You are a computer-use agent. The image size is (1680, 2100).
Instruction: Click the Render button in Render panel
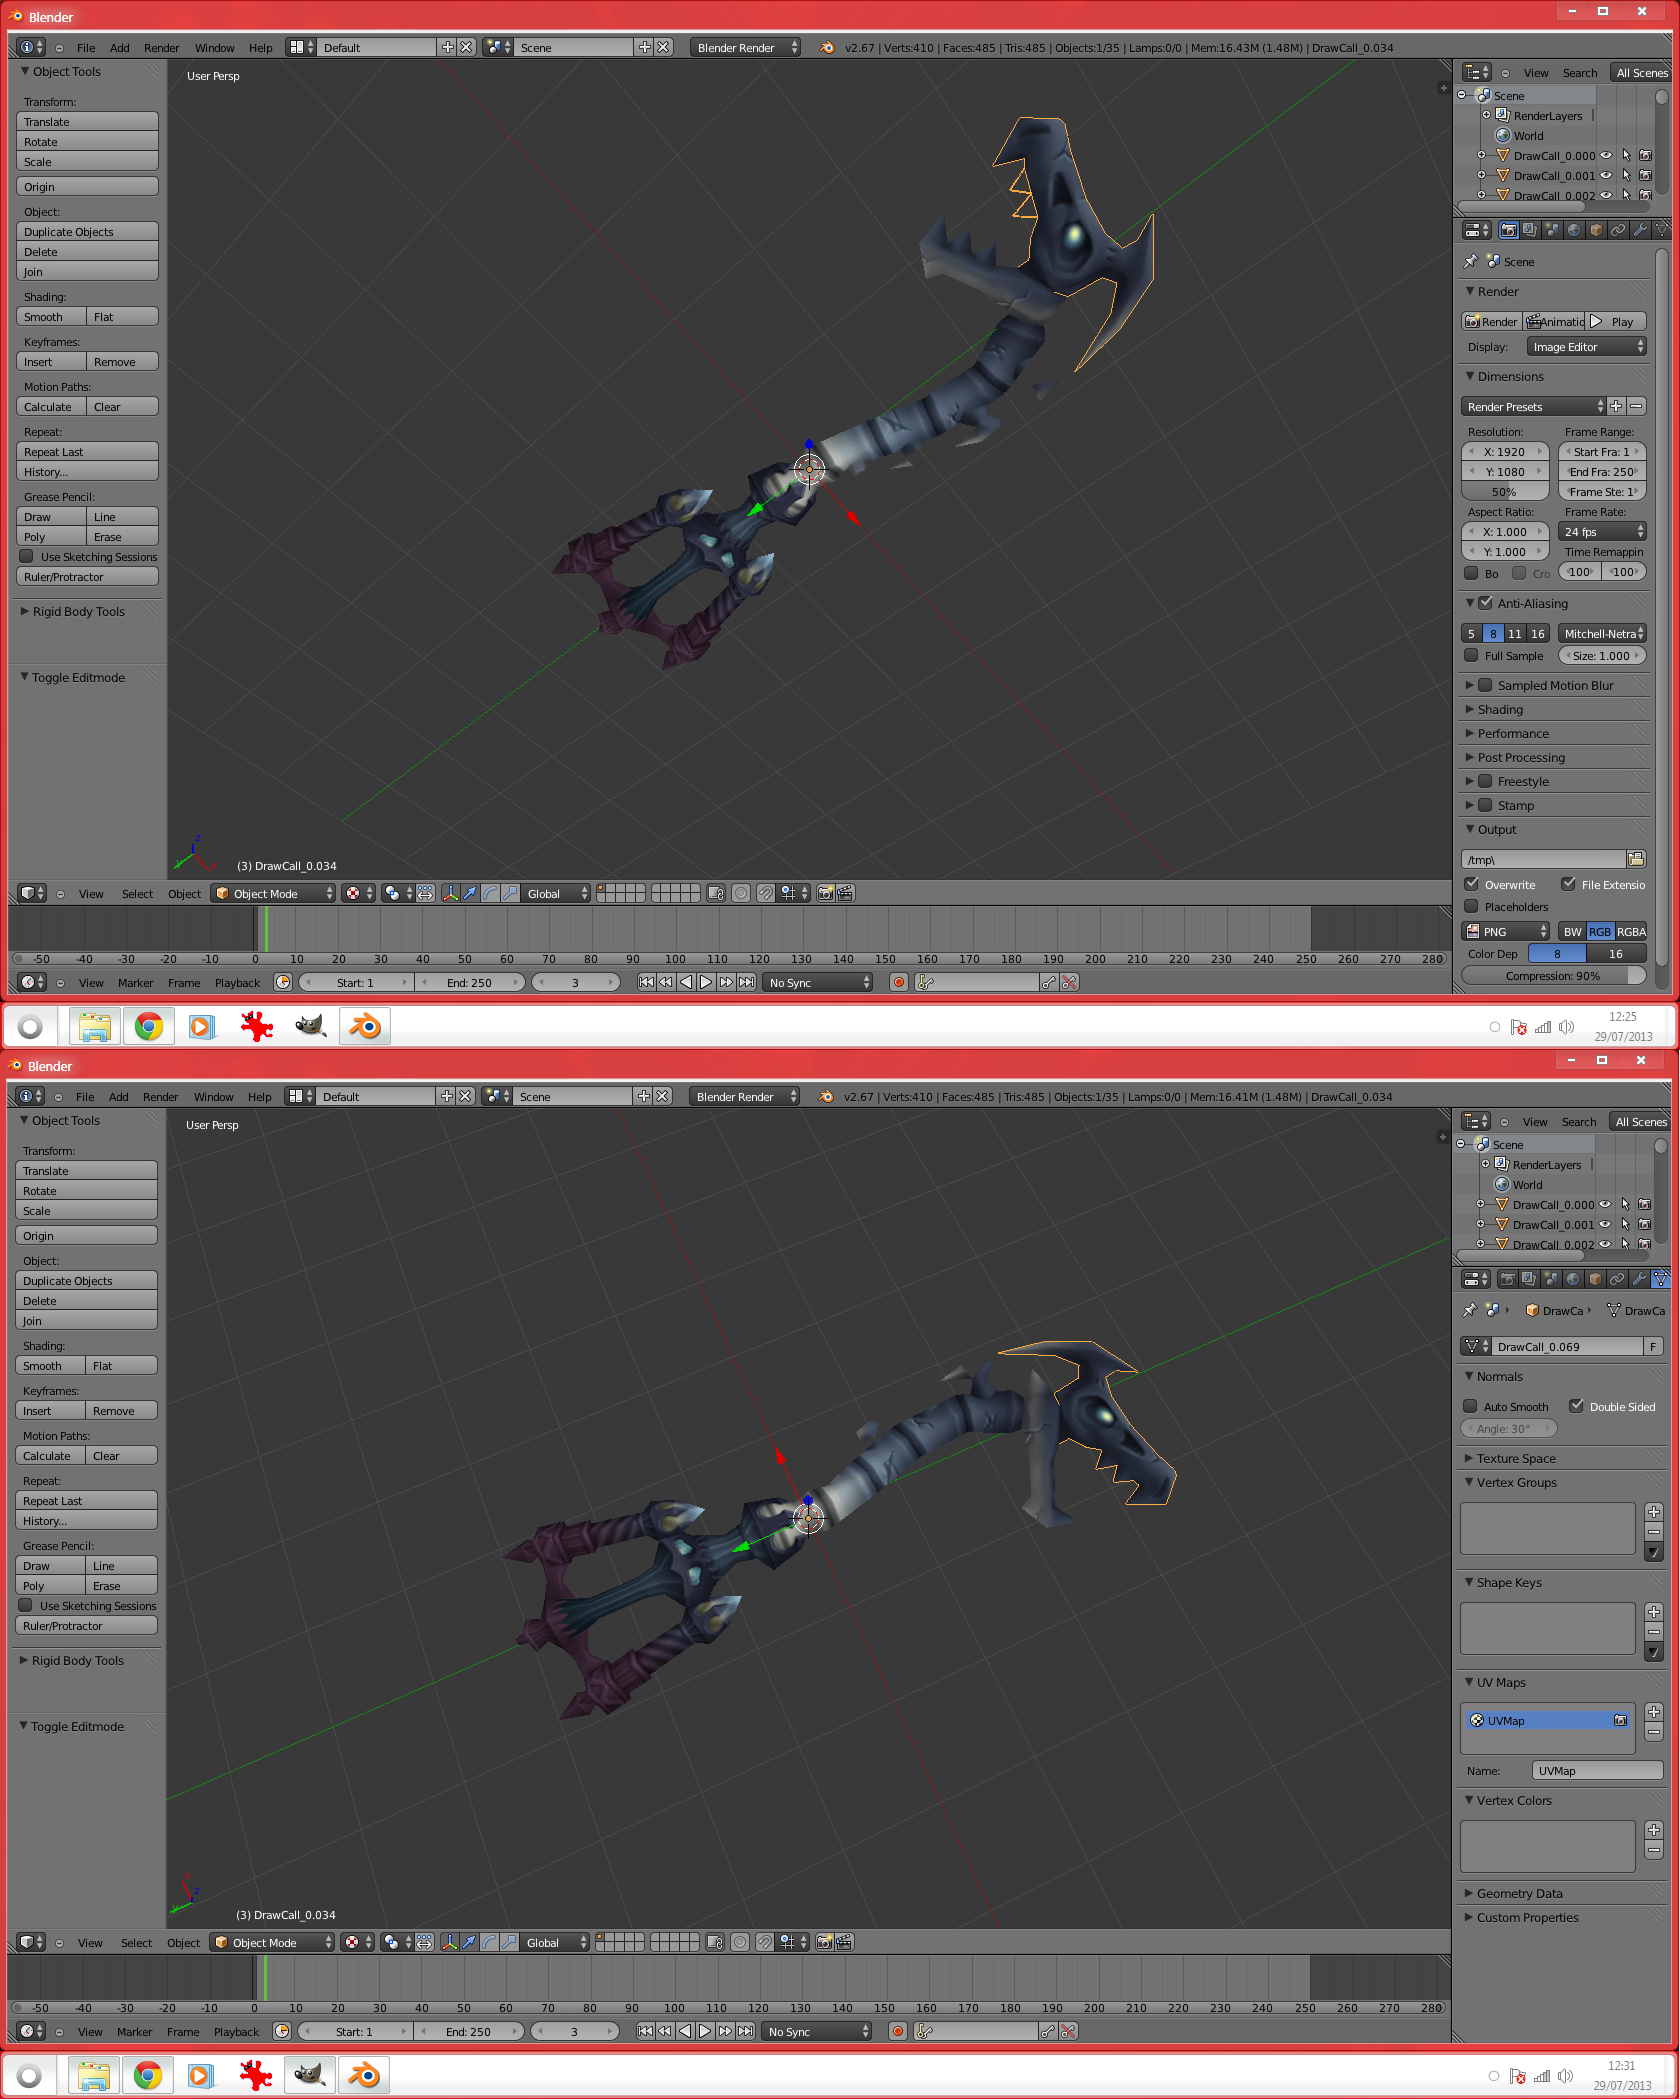click(x=1491, y=321)
